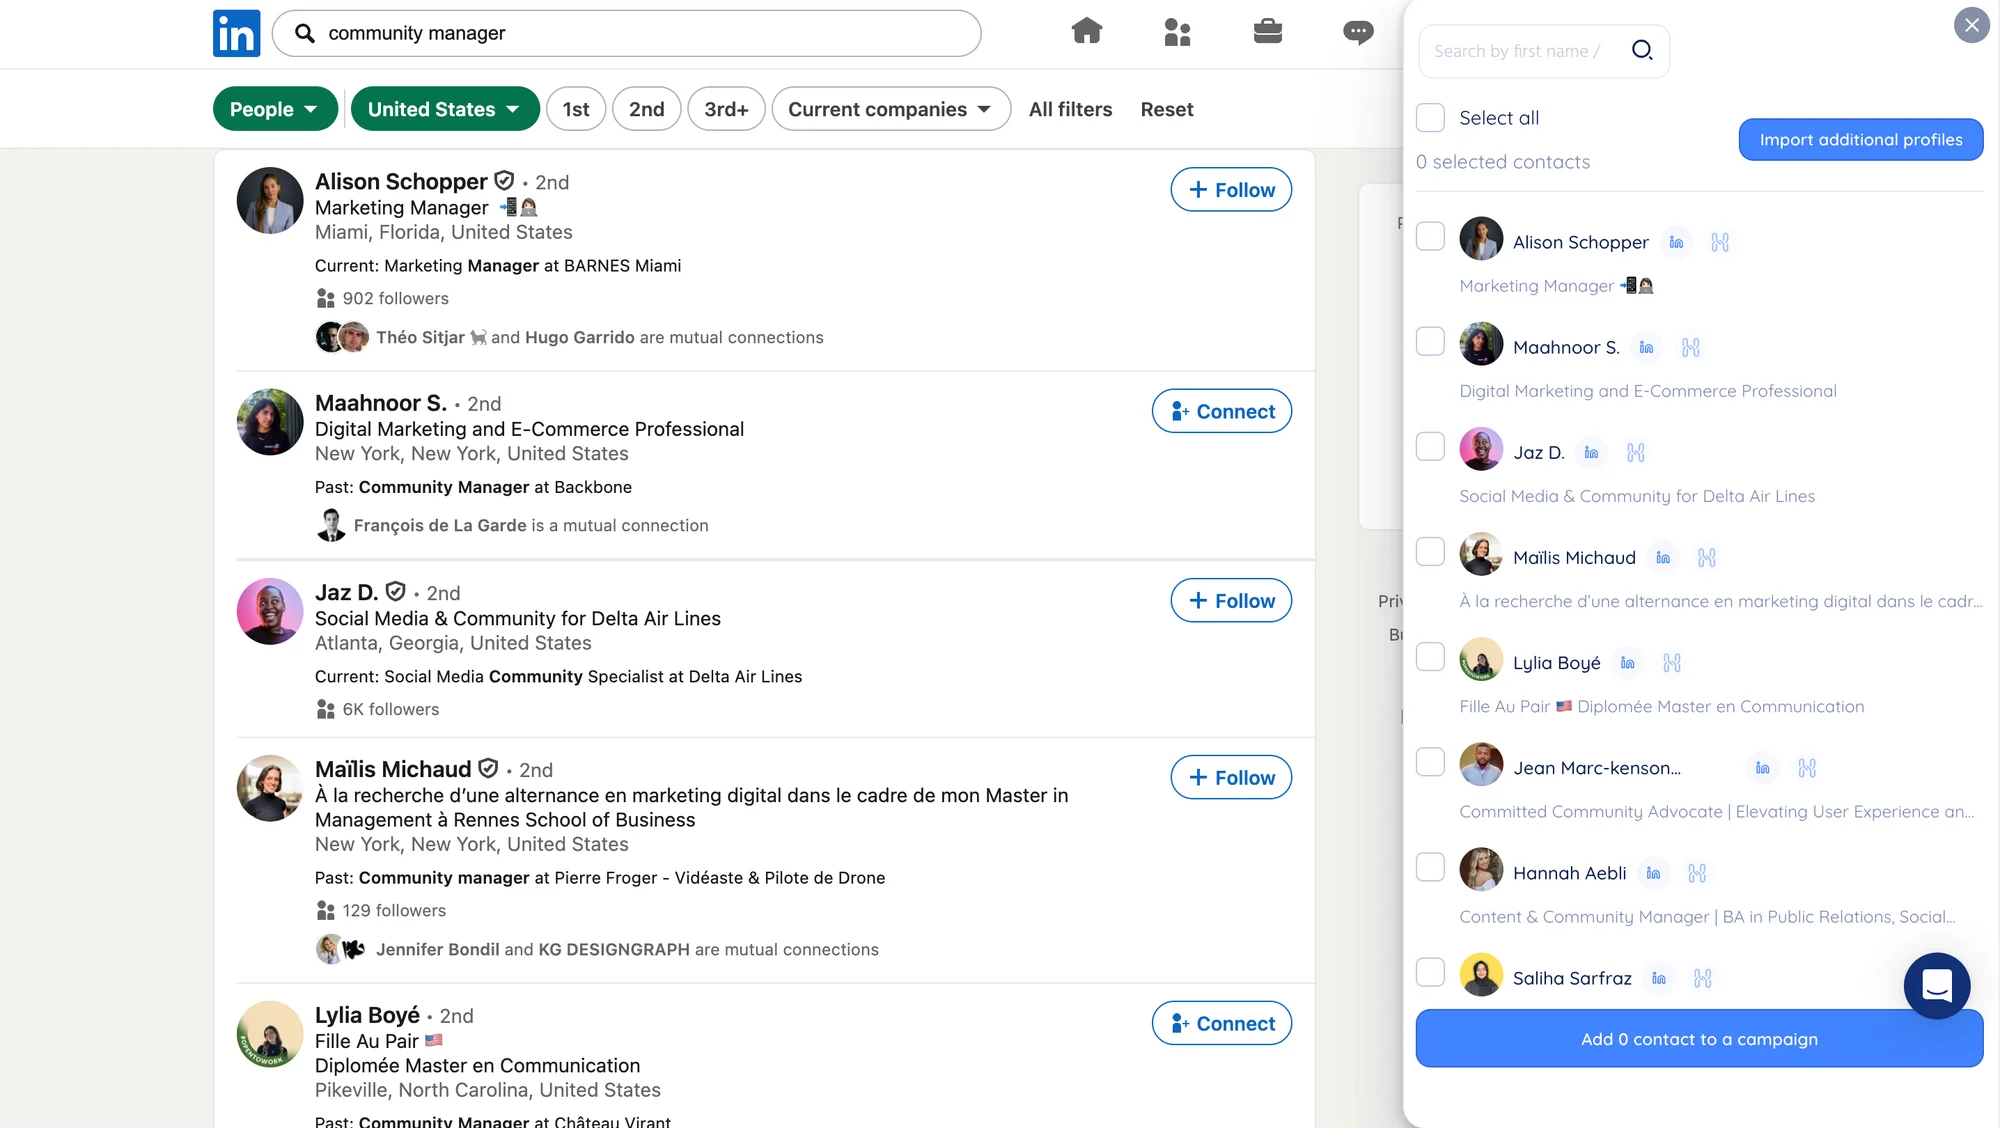Screen dimensions: 2000x1128
Task: Click LinkedIn icon next to Hannah Aebli
Action: click(x=1653, y=873)
